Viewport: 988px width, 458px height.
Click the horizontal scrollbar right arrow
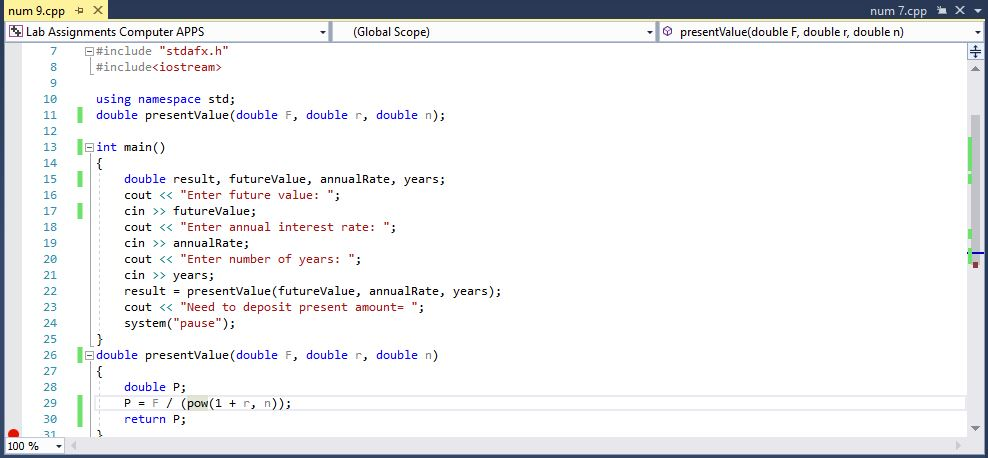pyautogui.click(x=959, y=445)
